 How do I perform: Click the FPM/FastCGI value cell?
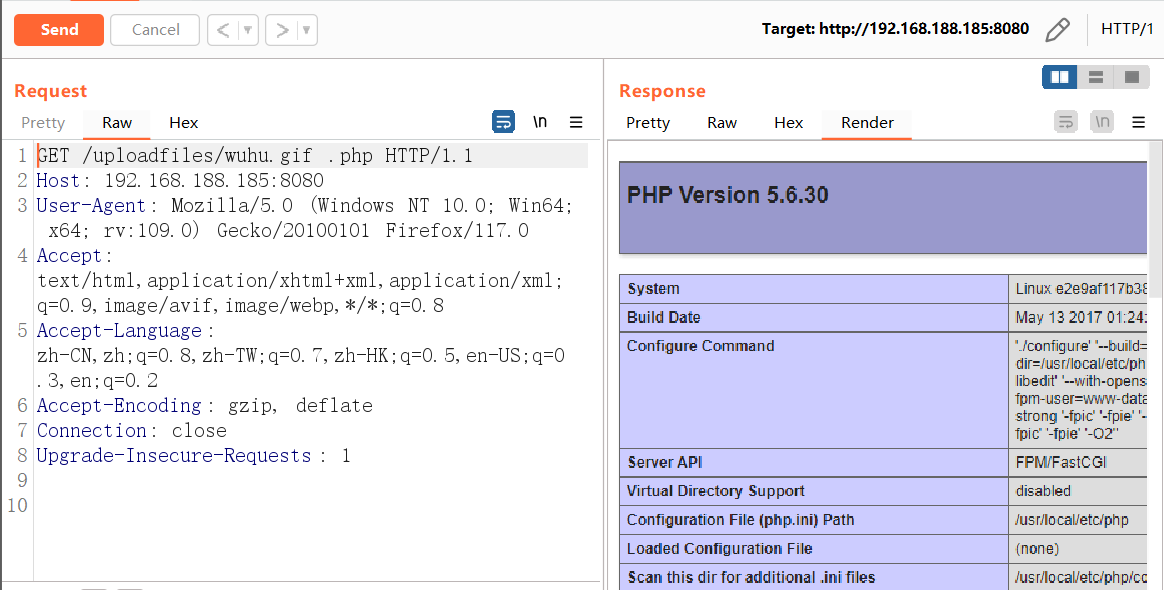point(1061,462)
